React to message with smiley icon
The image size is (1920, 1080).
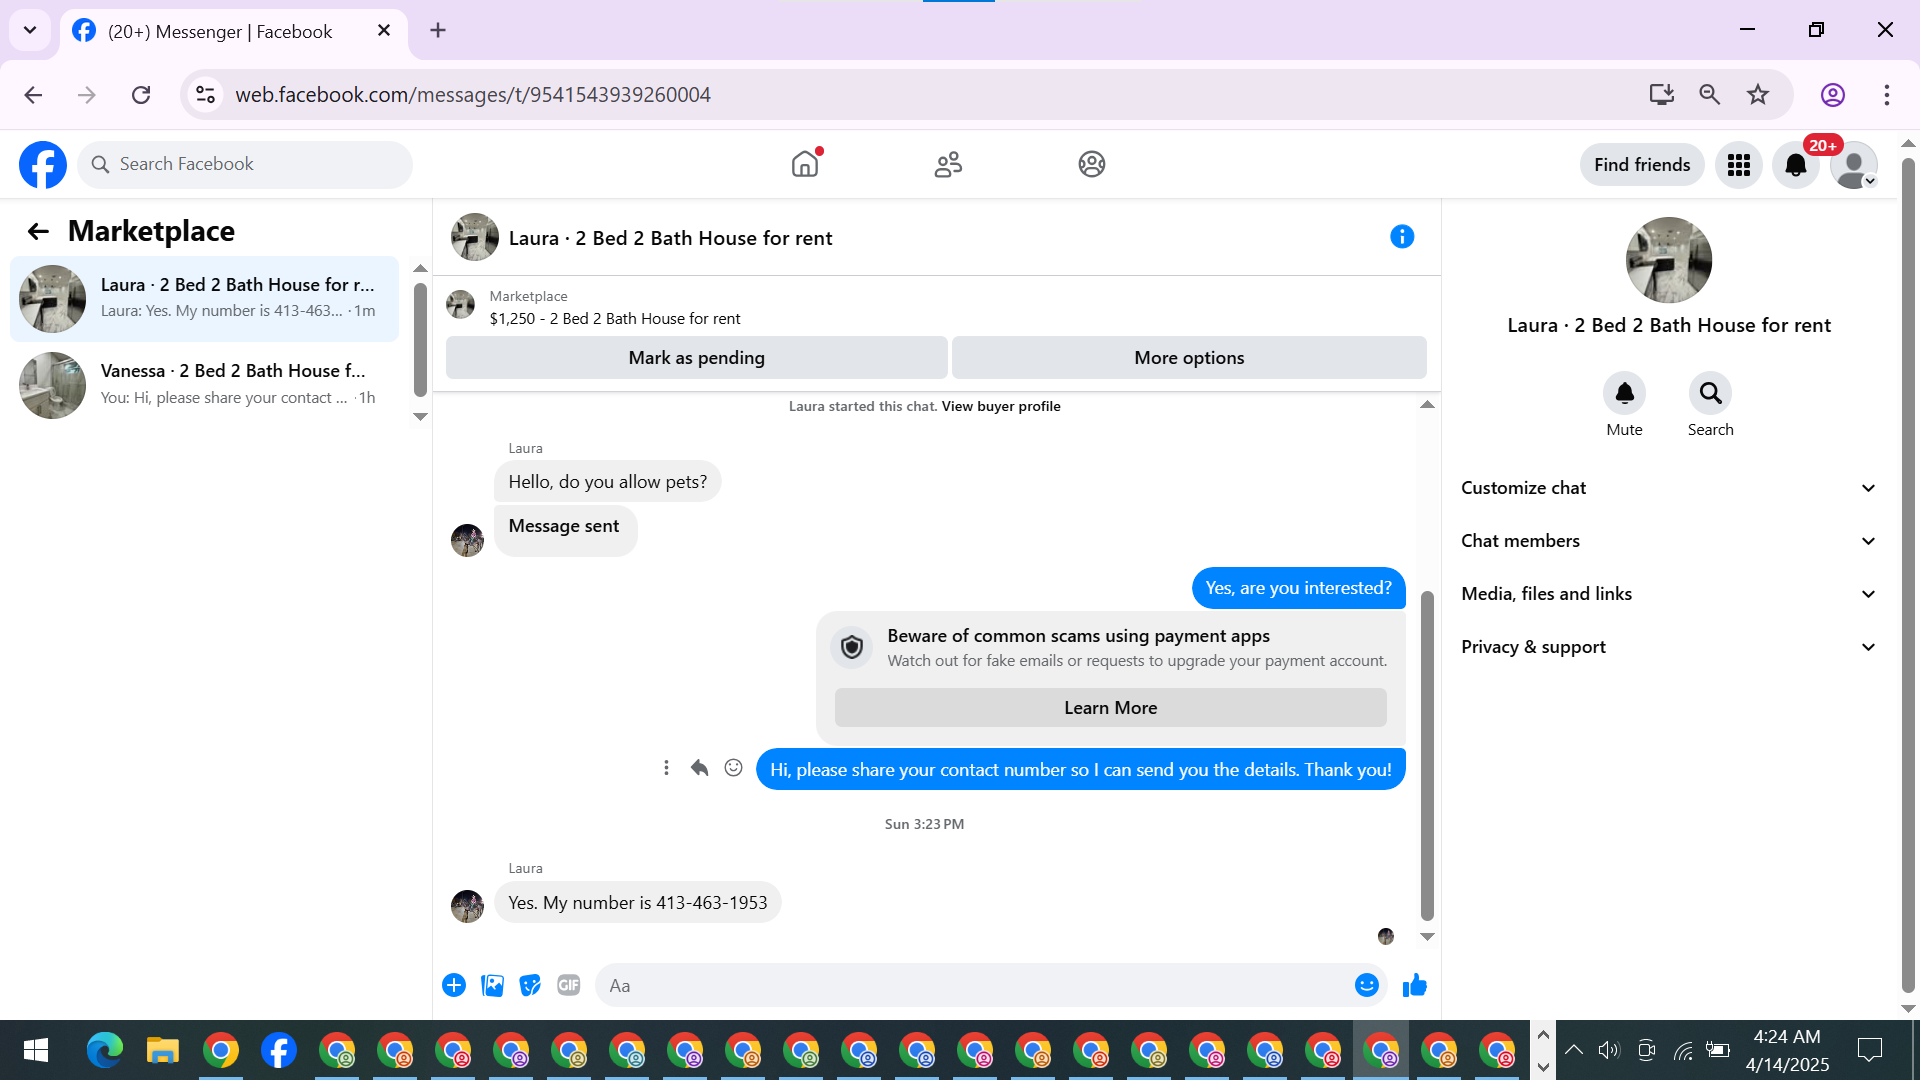[x=733, y=768]
